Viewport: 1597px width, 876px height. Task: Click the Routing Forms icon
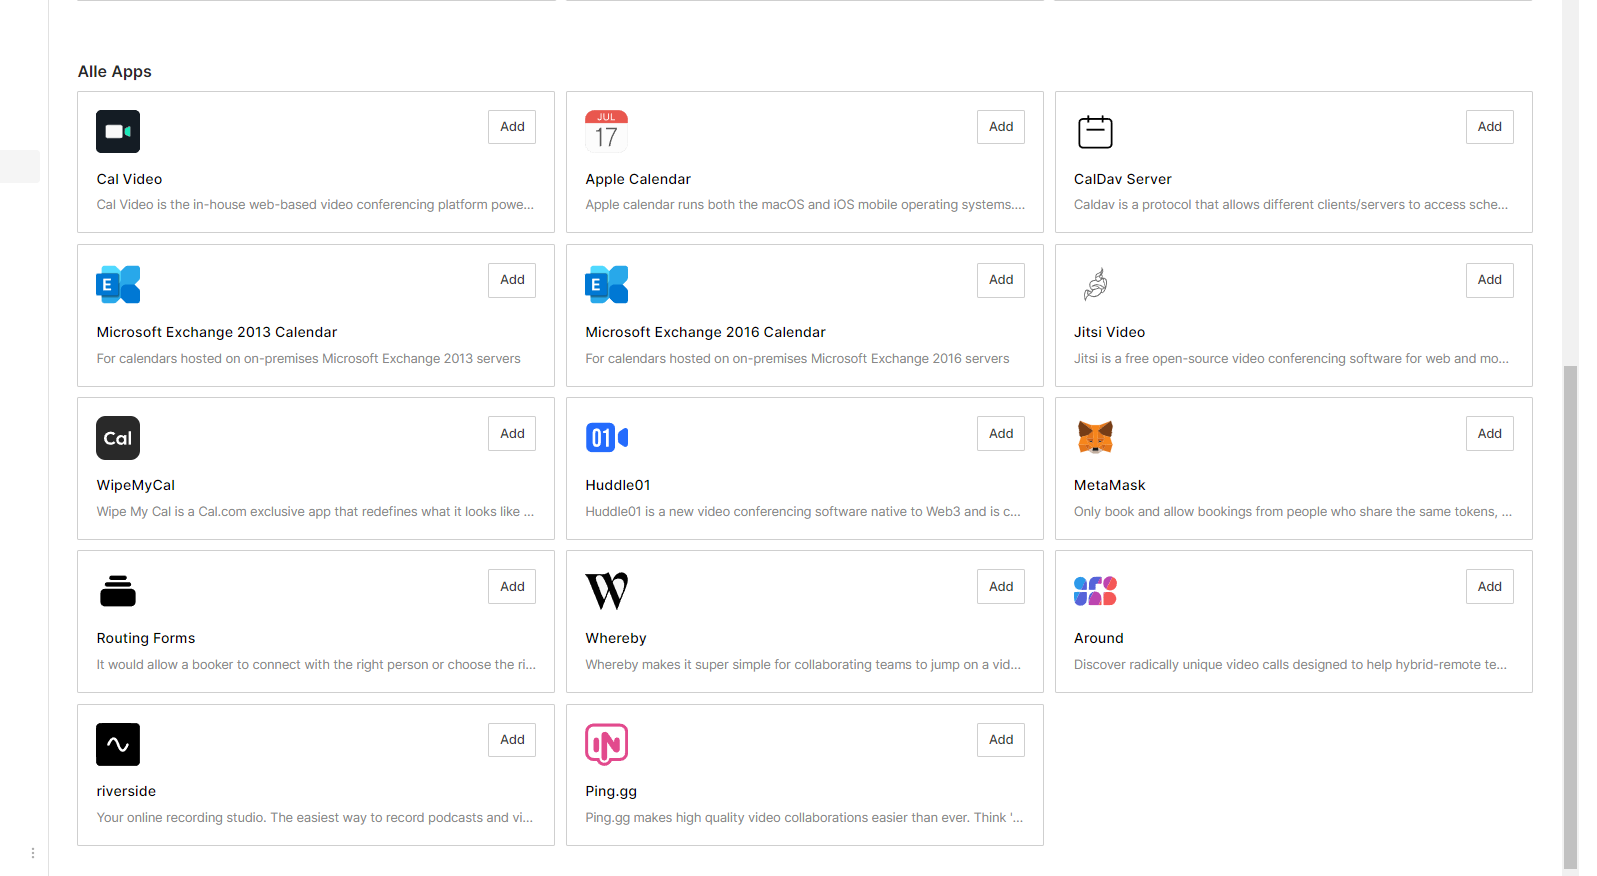(118, 590)
